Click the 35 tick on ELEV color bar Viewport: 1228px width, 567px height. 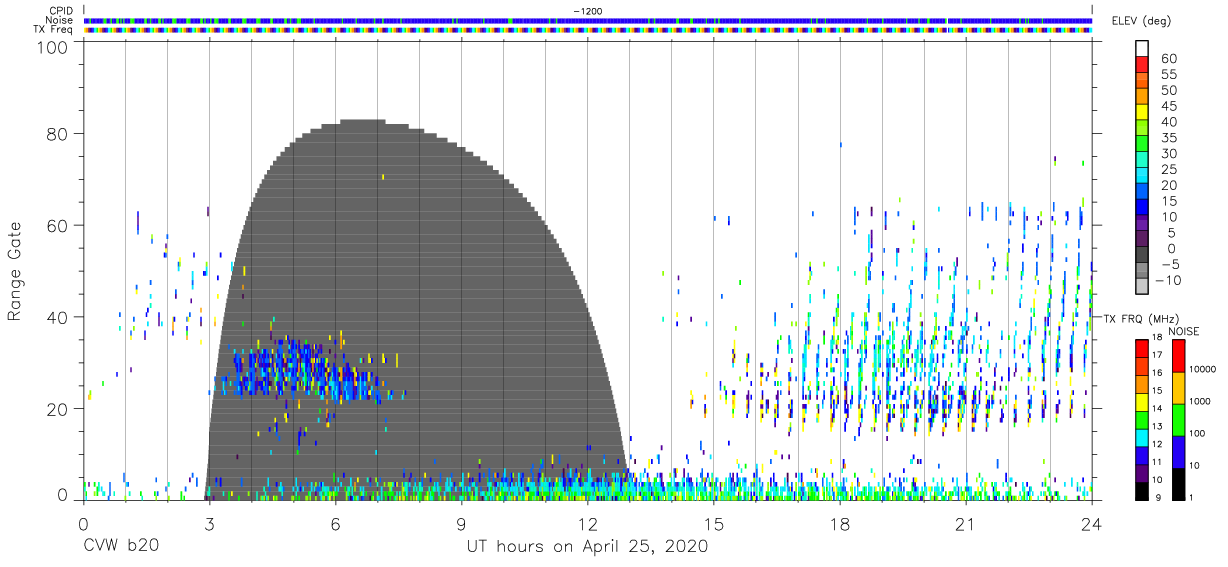1168,138
